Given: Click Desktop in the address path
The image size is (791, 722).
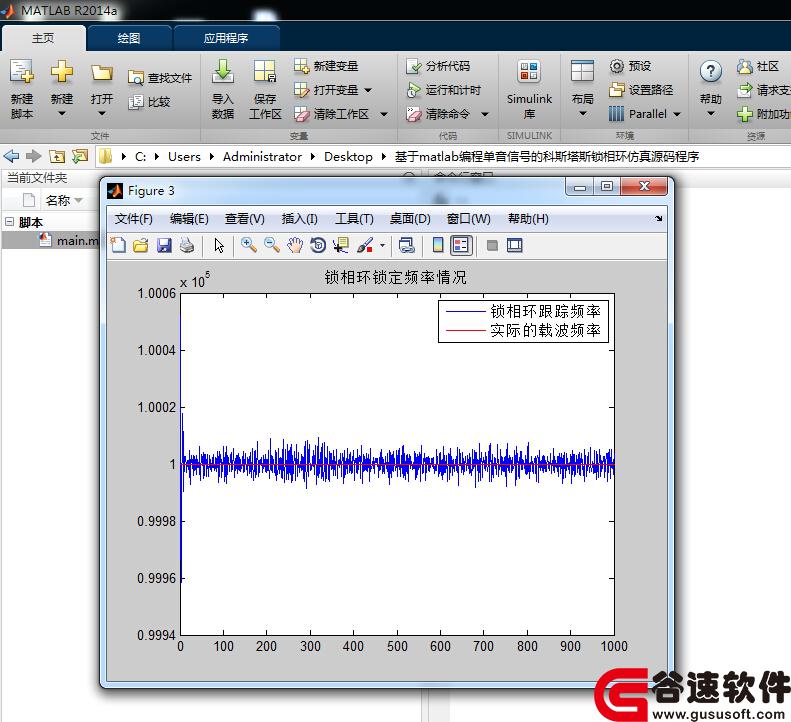Looking at the screenshot, I should tap(348, 157).
